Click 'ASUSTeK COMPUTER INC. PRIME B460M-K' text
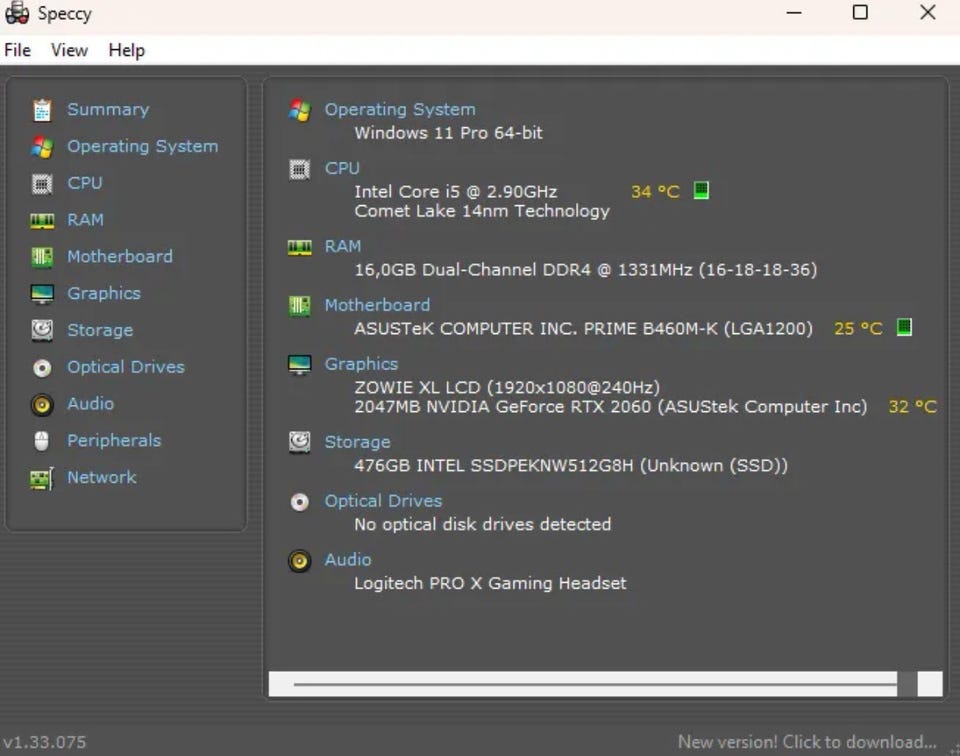Screen dimensions: 960x756 [x=583, y=329]
